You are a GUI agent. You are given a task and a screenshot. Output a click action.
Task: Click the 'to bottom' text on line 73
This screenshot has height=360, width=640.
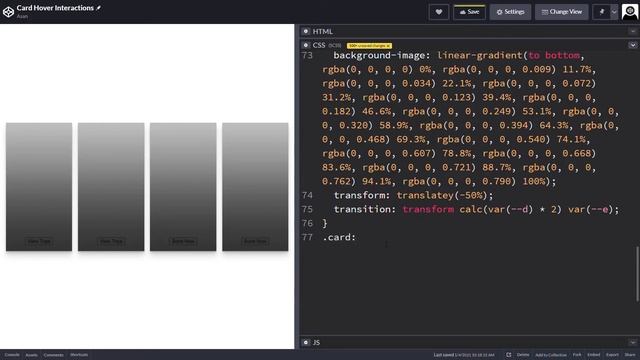554,55
